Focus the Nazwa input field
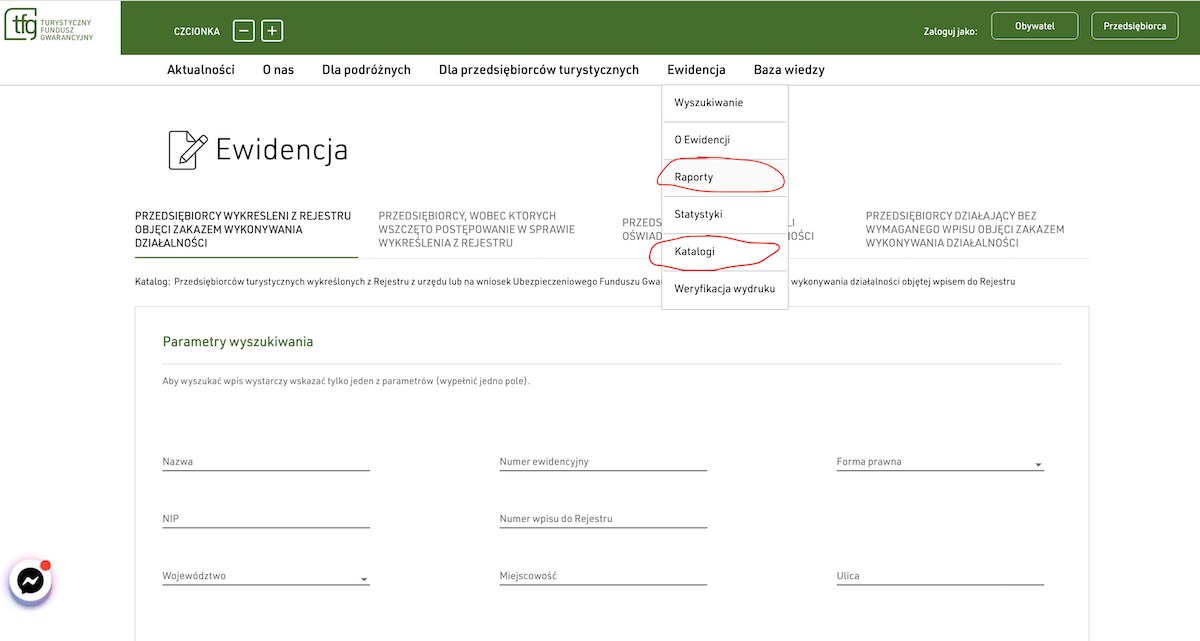 pyautogui.click(x=265, y=462)
